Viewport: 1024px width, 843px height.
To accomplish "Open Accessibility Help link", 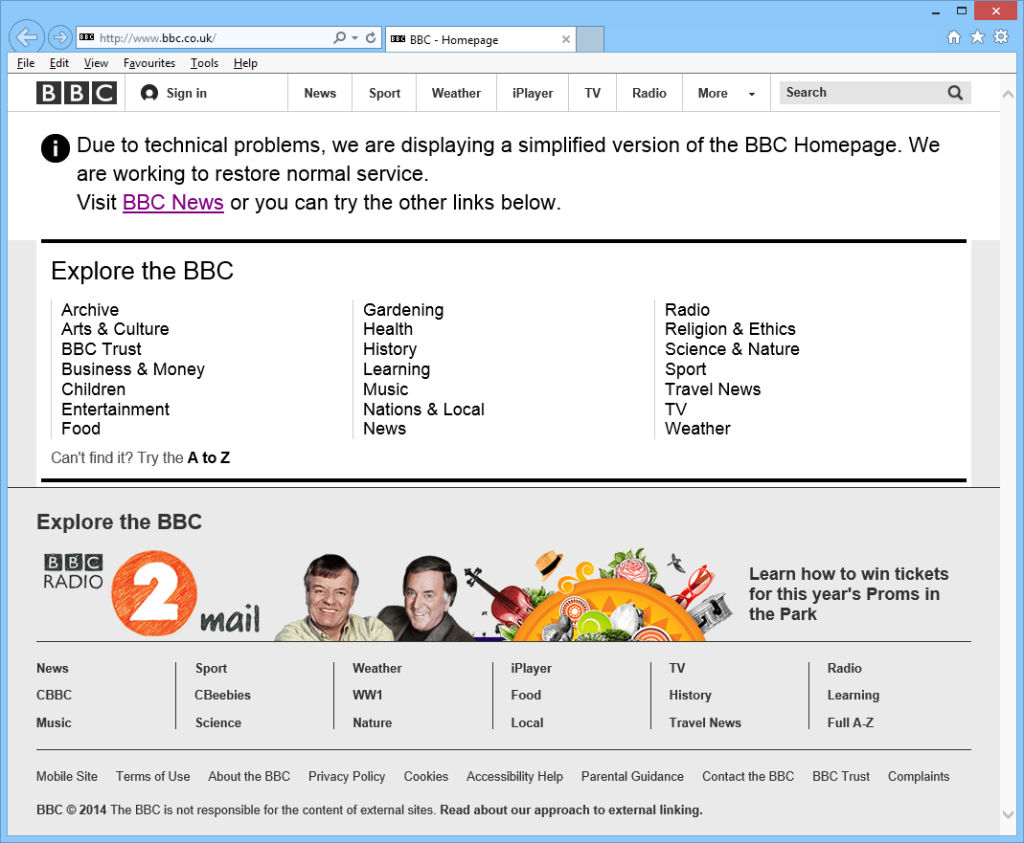I will click(515, 776).
